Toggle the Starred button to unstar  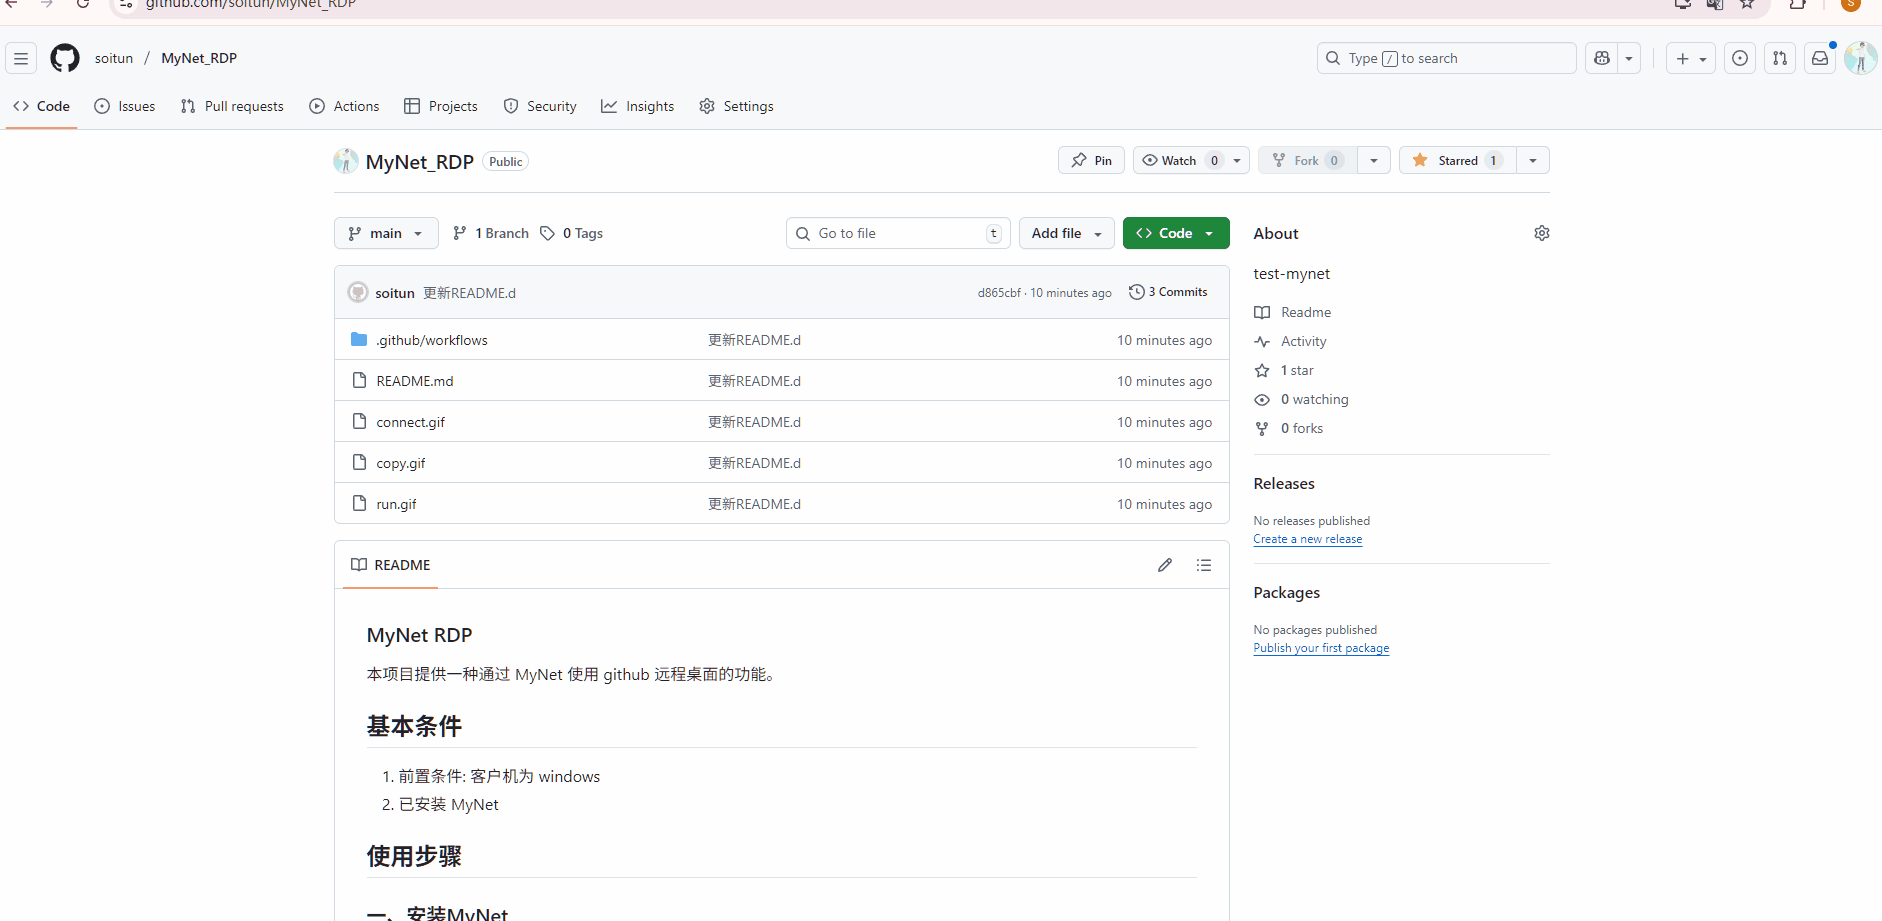pyautogui.click(x=1458, y=160)
